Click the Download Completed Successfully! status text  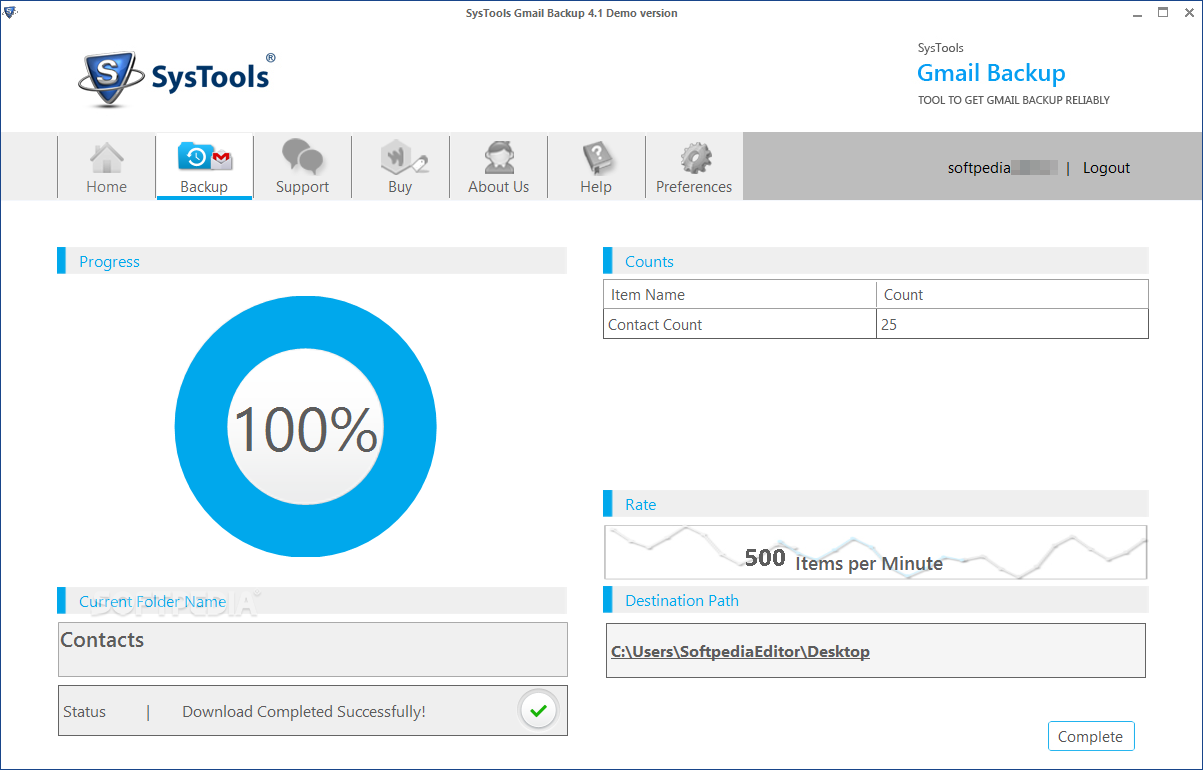(x=304, y=712)
